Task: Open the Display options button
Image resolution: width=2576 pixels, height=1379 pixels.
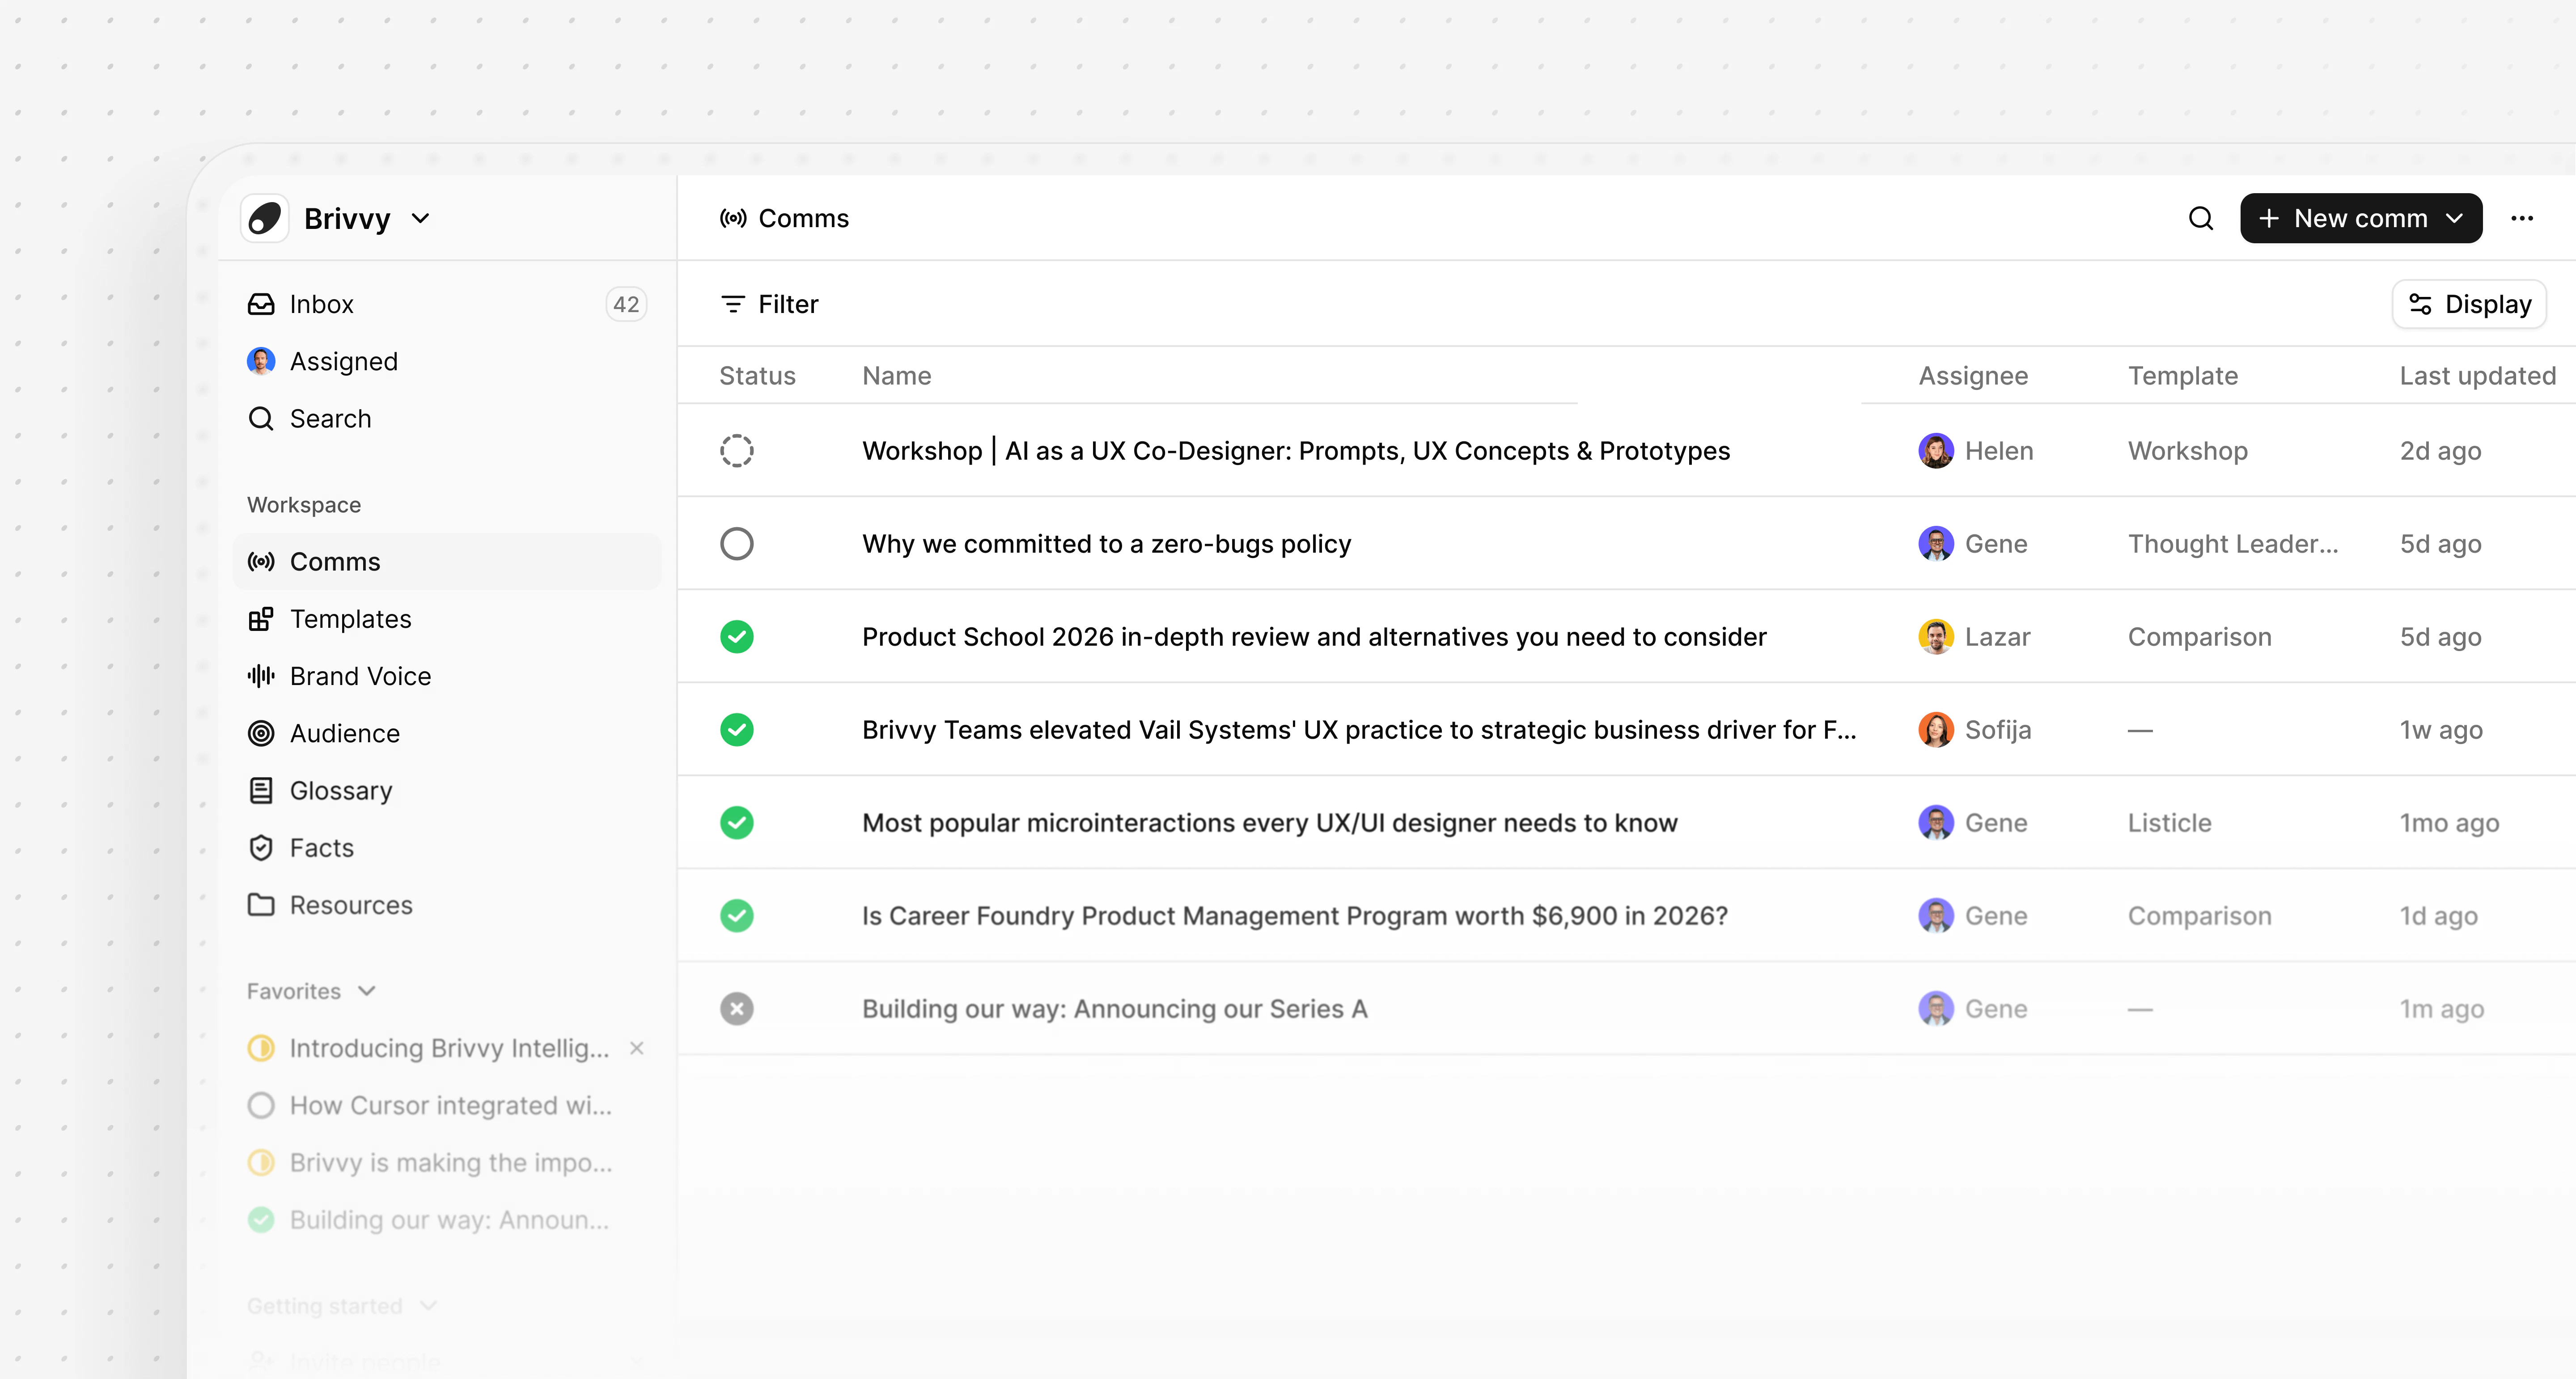Action: (x=2469, y=304)
